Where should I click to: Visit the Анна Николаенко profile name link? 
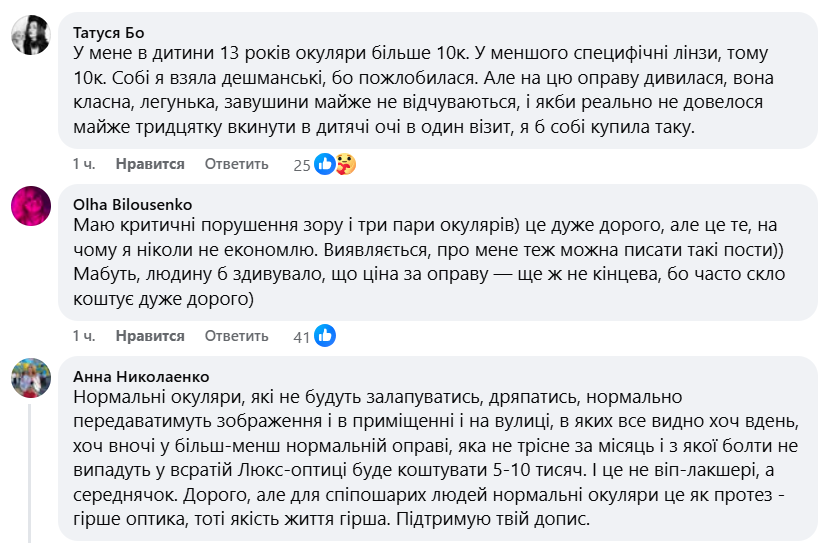[141, 377]
